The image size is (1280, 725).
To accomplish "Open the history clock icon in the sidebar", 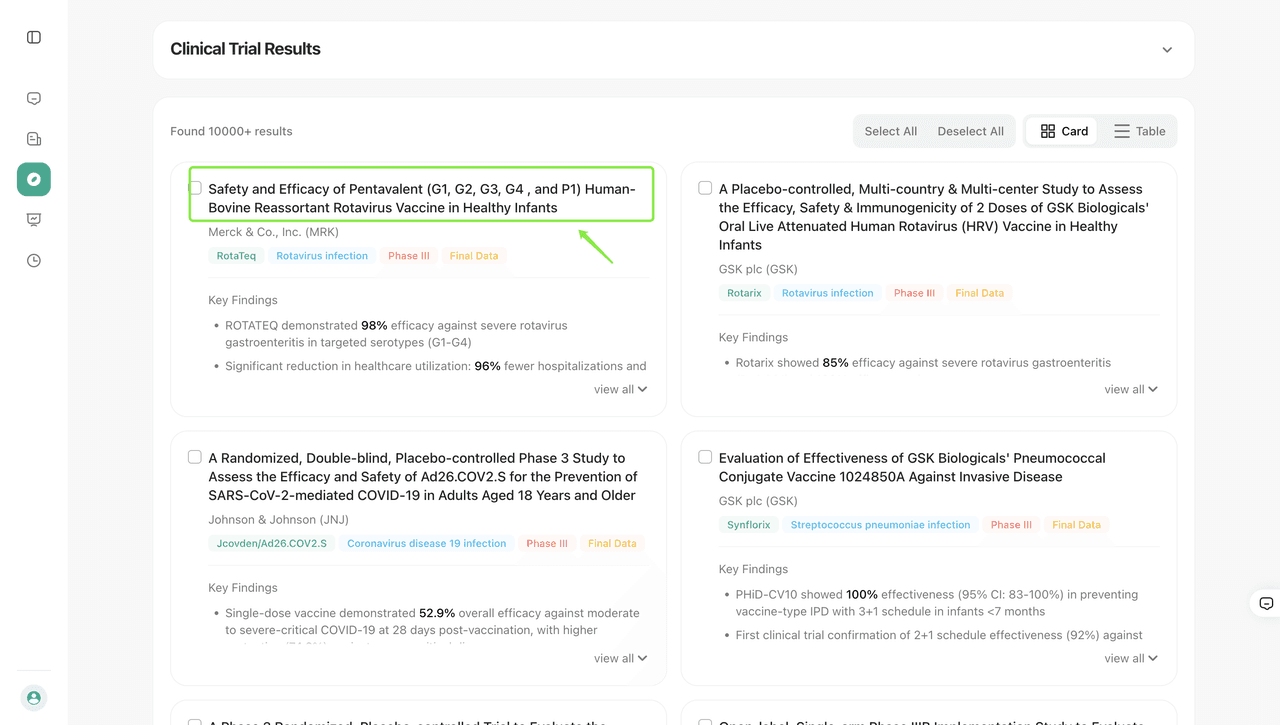I will (33, 260).
